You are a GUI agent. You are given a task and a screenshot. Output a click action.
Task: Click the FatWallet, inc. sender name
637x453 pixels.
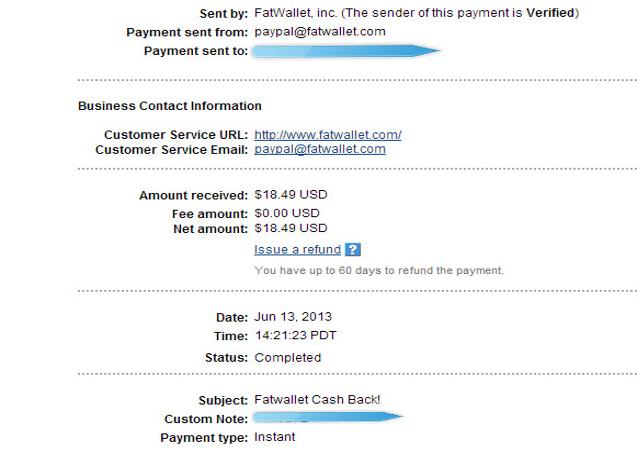[295, 13]
